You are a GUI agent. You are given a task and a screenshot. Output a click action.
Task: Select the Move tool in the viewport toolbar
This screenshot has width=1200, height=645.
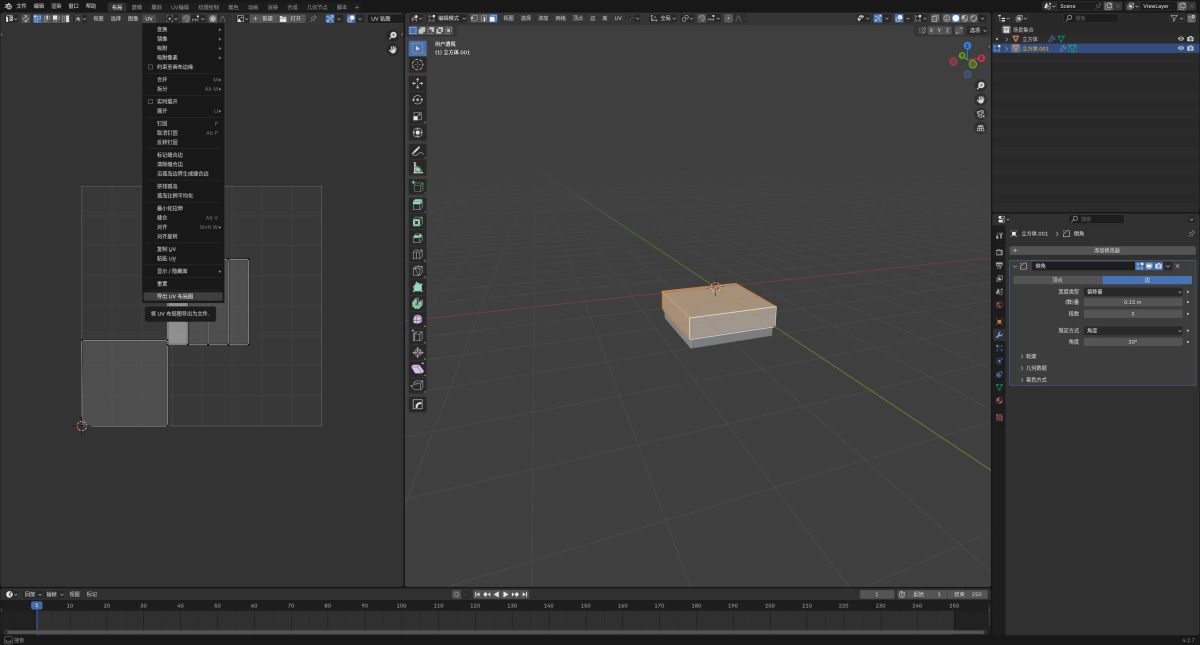(x=417, y=82)
